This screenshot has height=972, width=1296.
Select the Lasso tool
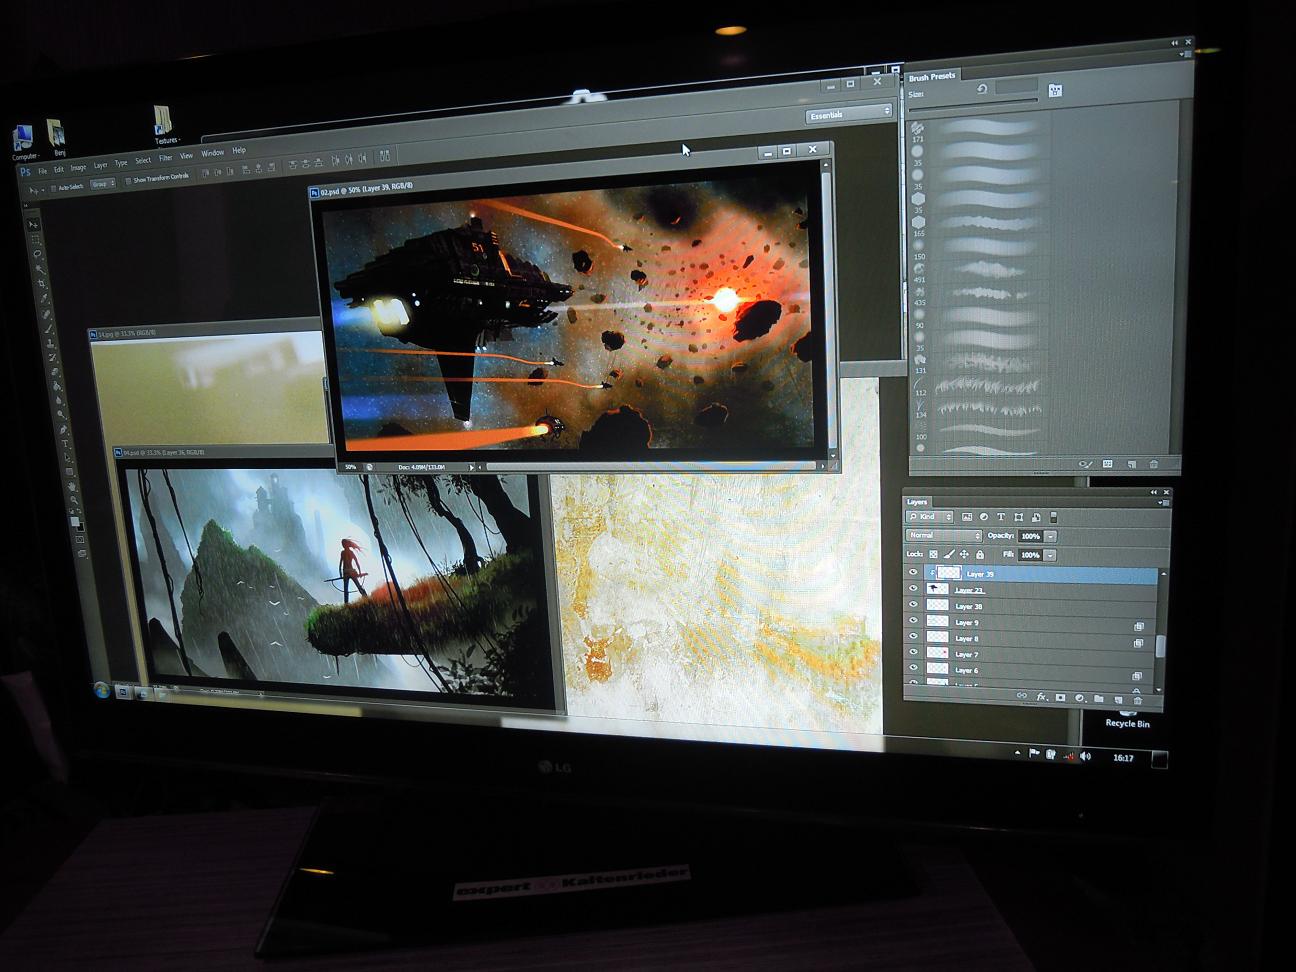click(x=38, y=255)
